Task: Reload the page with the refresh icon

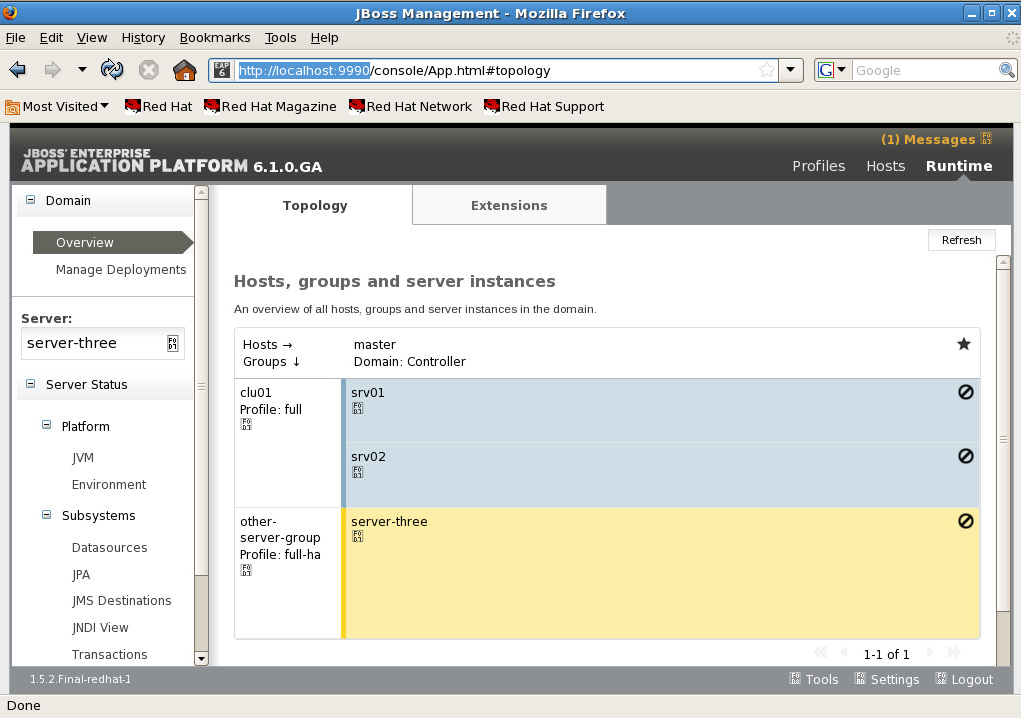Action: click(112, 70)
